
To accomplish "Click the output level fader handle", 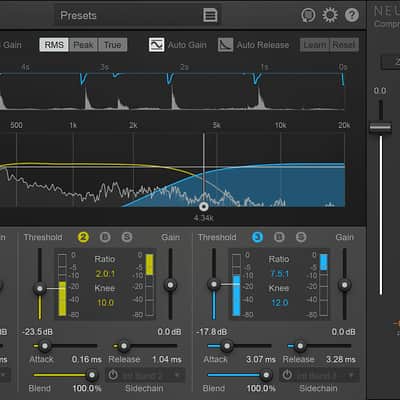I will tap(380, 128).
